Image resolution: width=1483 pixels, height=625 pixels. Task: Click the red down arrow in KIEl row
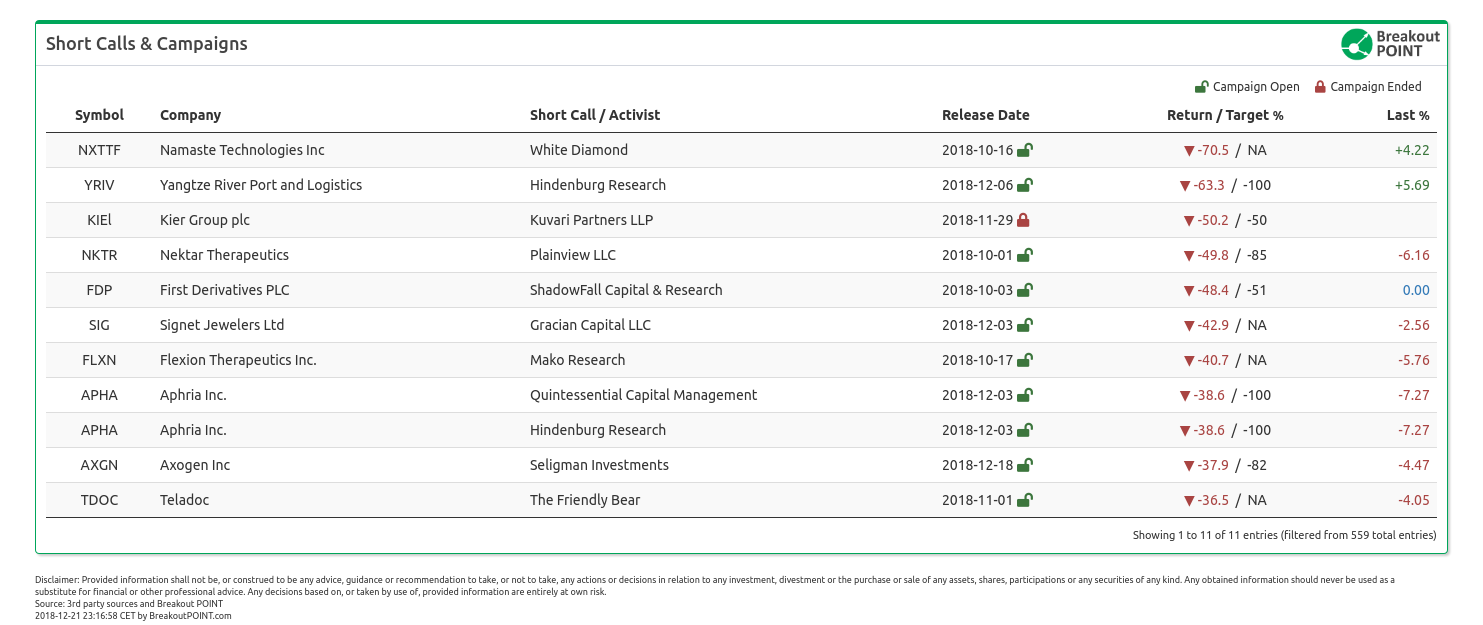(x=1189, y=221)
